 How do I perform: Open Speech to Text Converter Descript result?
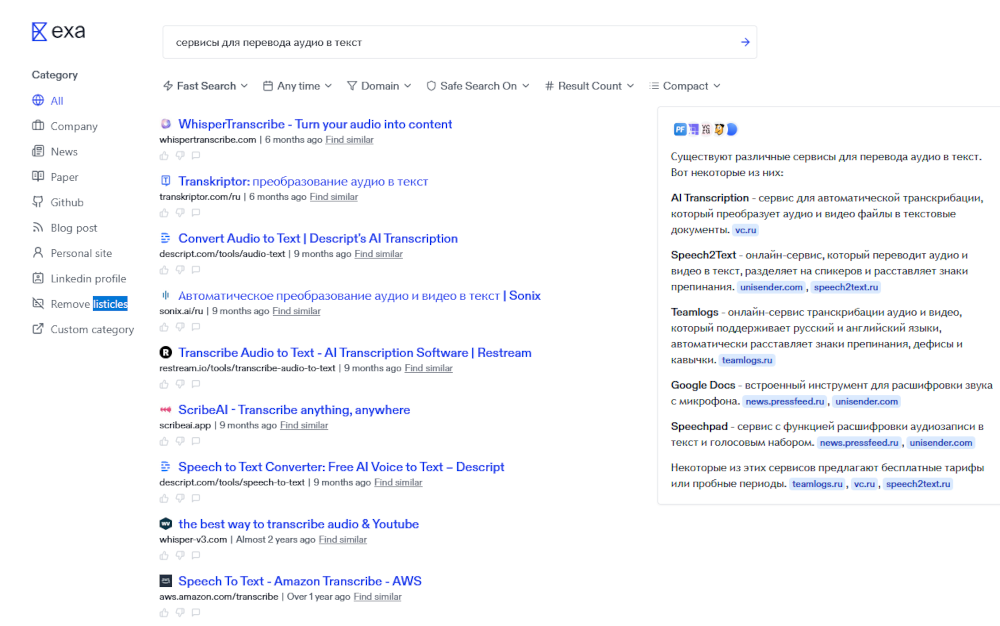pos(341,467)
